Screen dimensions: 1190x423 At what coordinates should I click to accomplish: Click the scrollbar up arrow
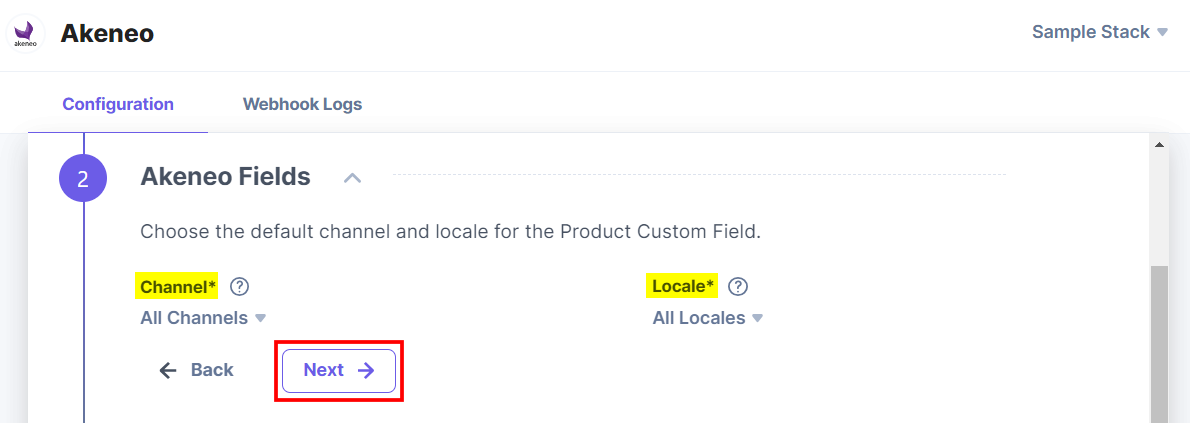pos(1160,145)
